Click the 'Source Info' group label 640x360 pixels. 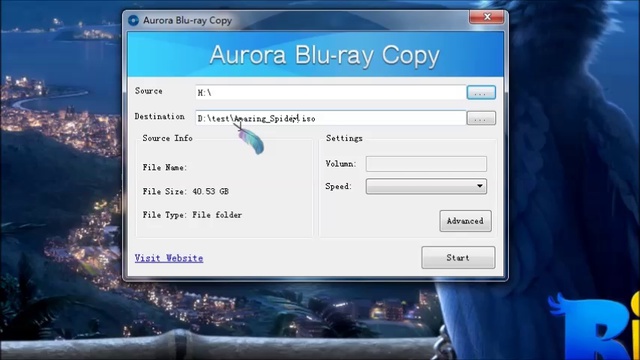(x=167, y=138)
